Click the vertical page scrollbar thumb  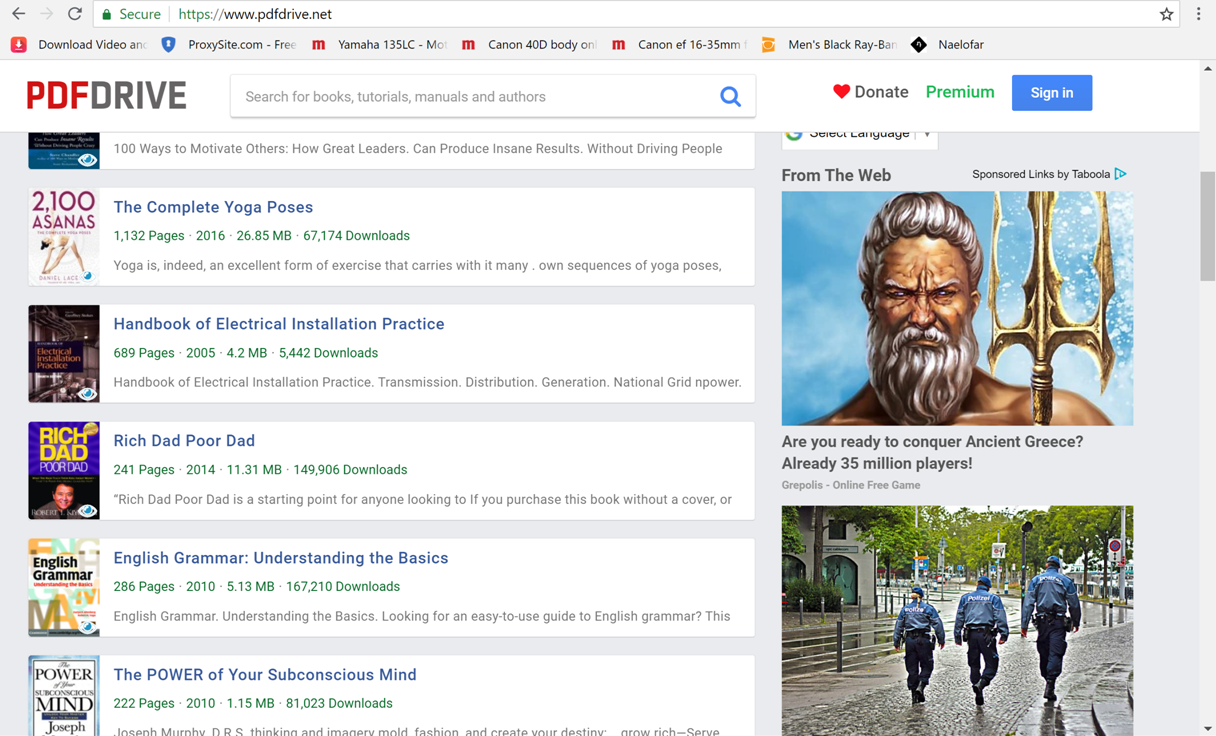click(1207, 225)
